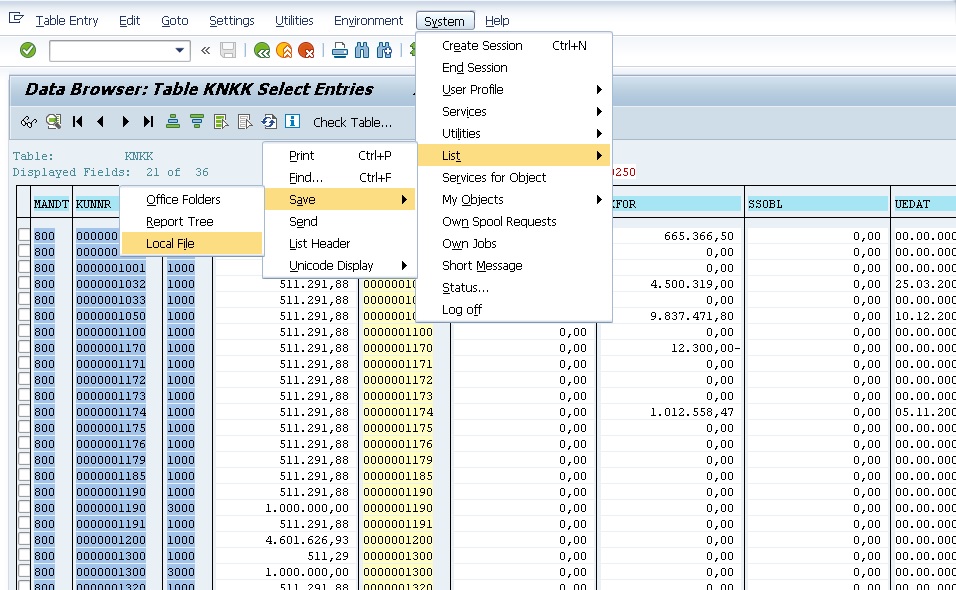
Task: Expand the Save submenu
Action: [x=340, y=199]
